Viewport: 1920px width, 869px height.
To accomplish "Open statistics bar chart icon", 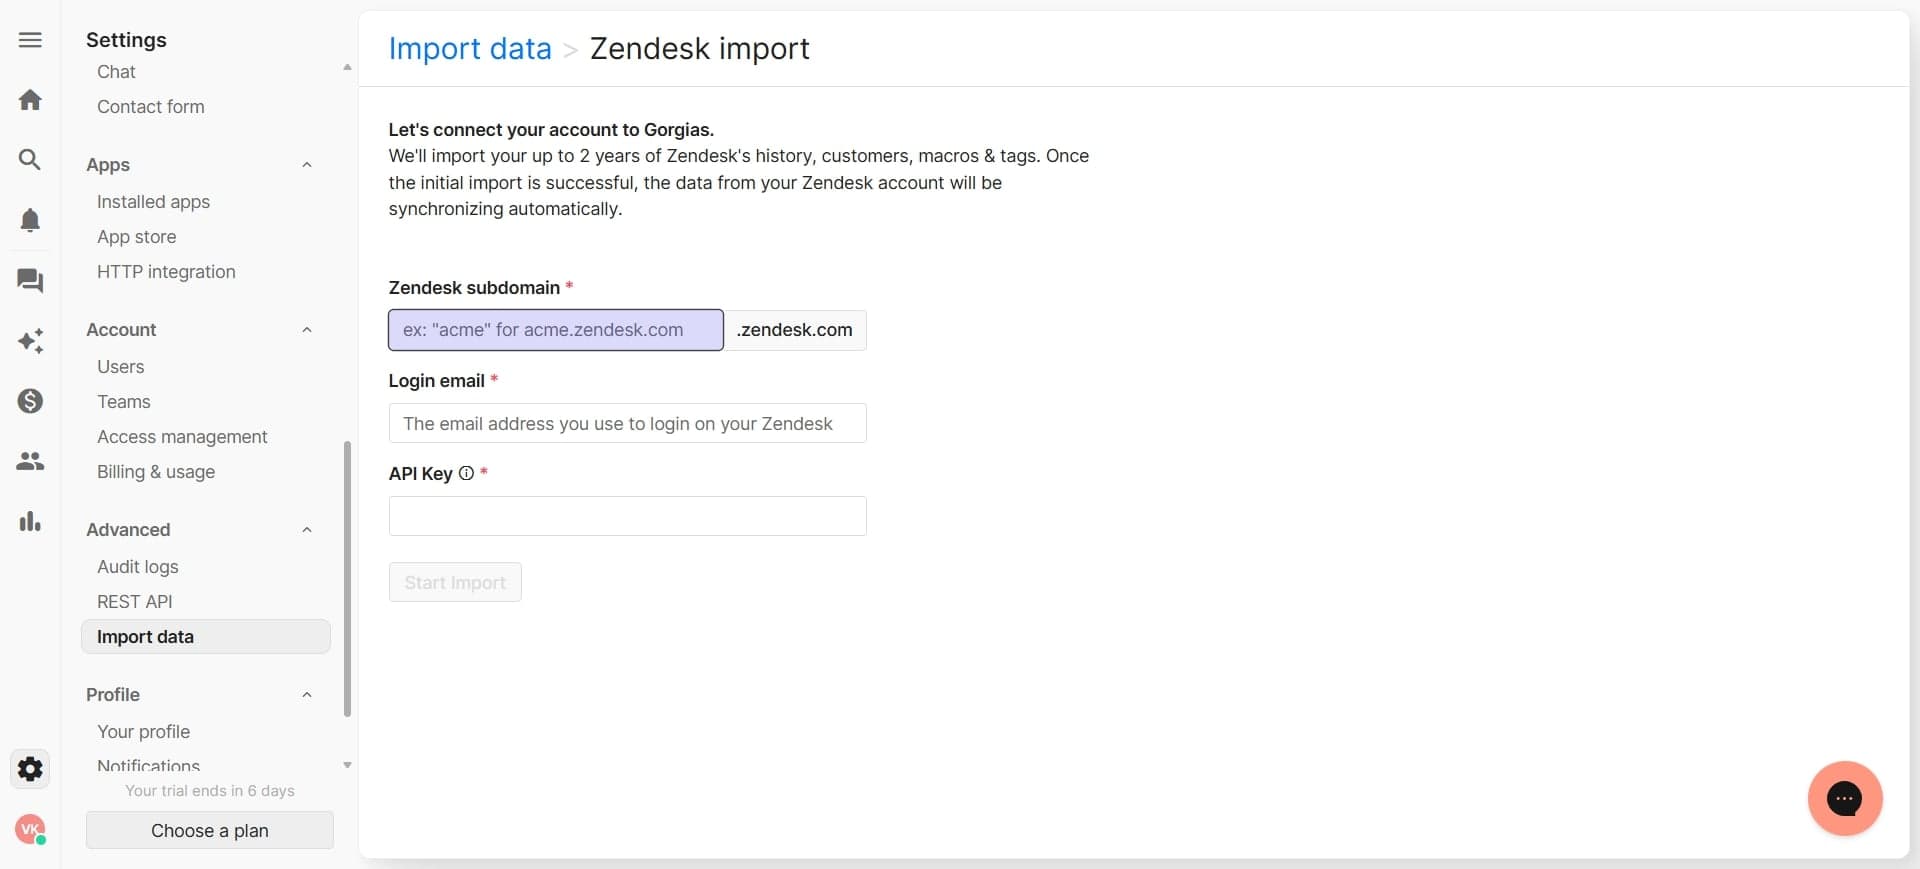I will coord(30,521).
